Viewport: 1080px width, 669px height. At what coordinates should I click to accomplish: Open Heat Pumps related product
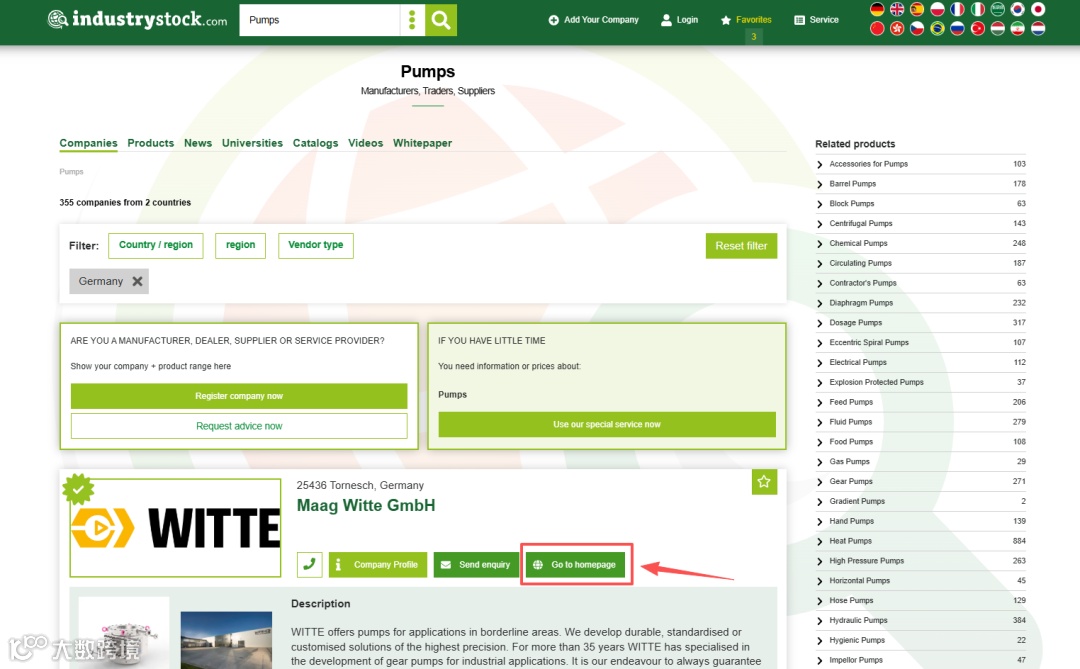pos(851,541)
